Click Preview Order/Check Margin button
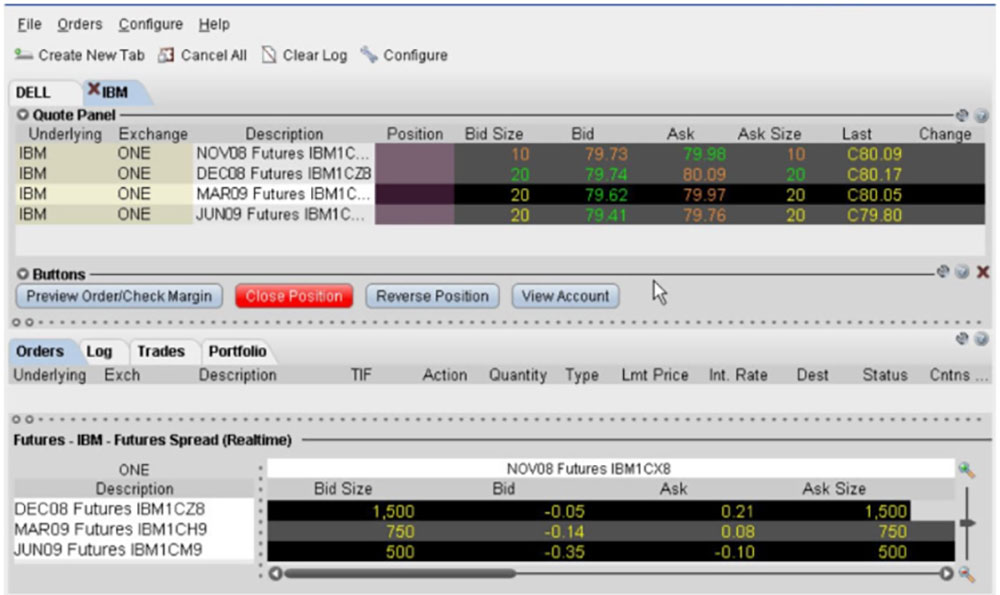 119,296
